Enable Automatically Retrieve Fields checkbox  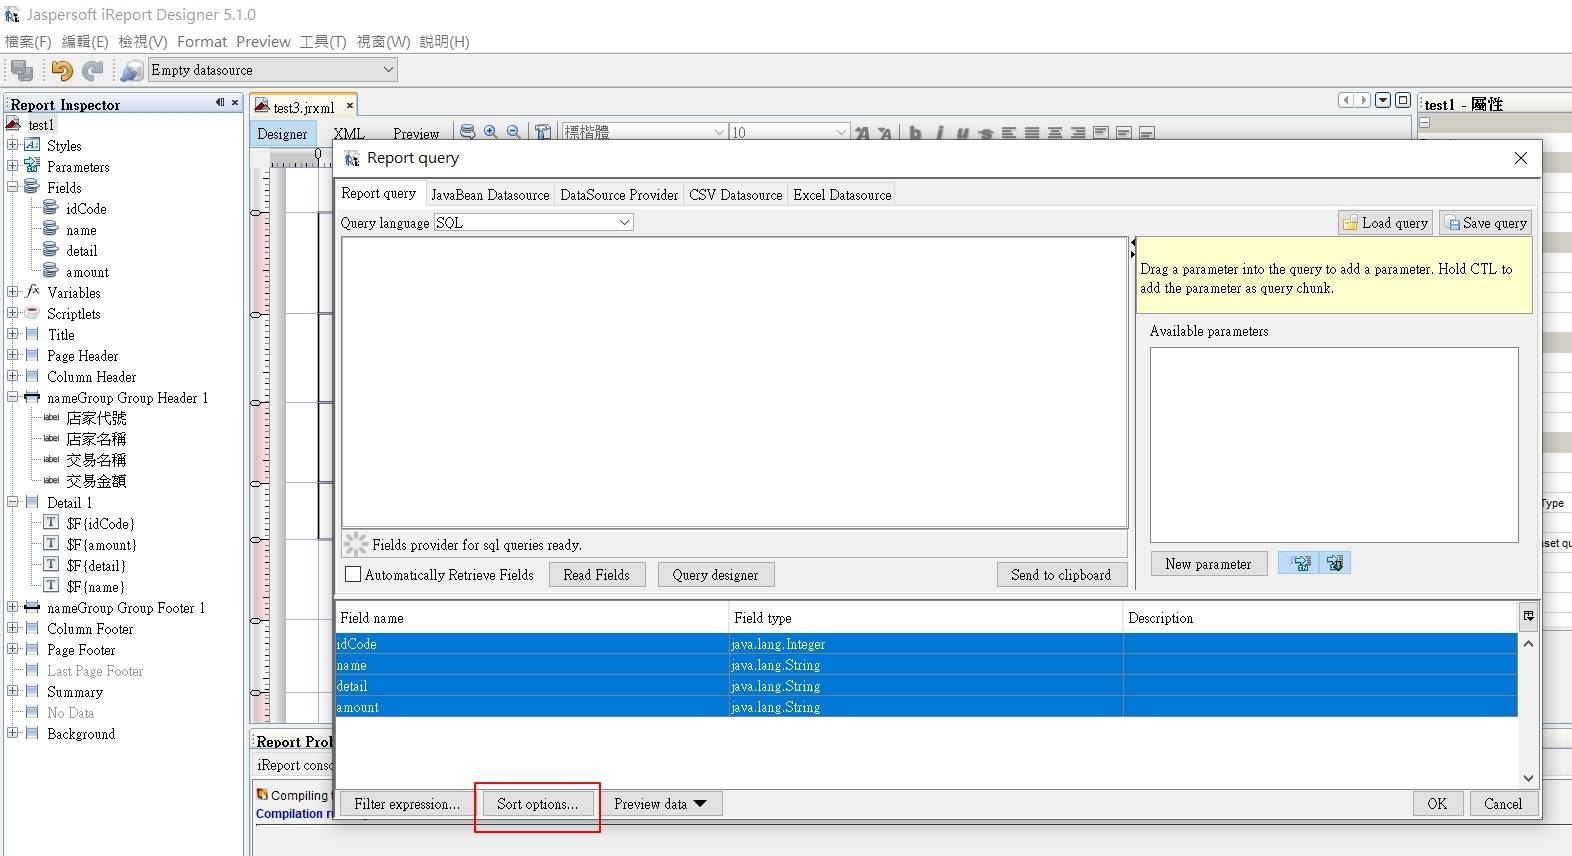(x=353, y=574)
